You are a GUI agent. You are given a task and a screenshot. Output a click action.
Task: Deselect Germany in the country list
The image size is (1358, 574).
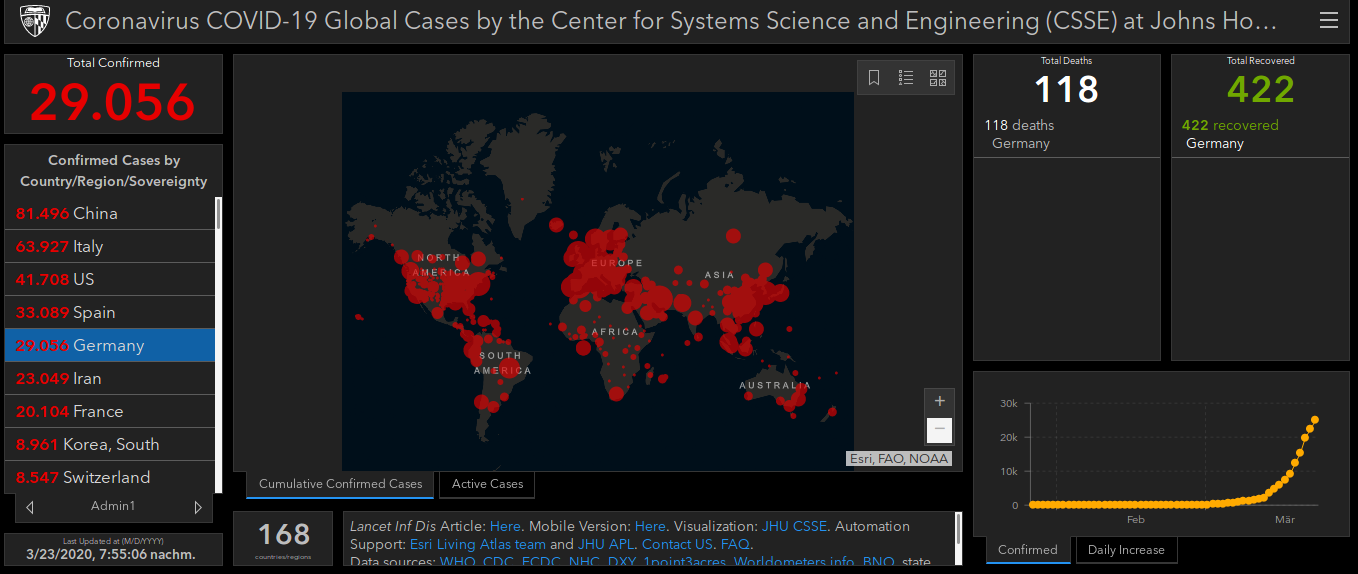(110, 345)
